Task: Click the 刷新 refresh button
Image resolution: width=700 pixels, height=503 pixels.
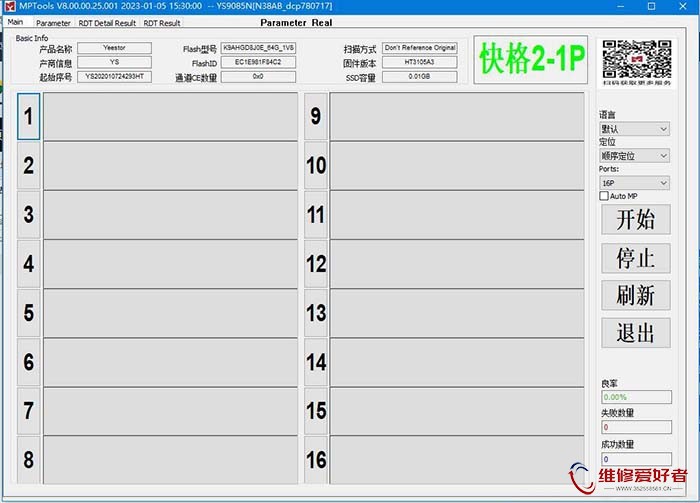Action: (635, 295)
